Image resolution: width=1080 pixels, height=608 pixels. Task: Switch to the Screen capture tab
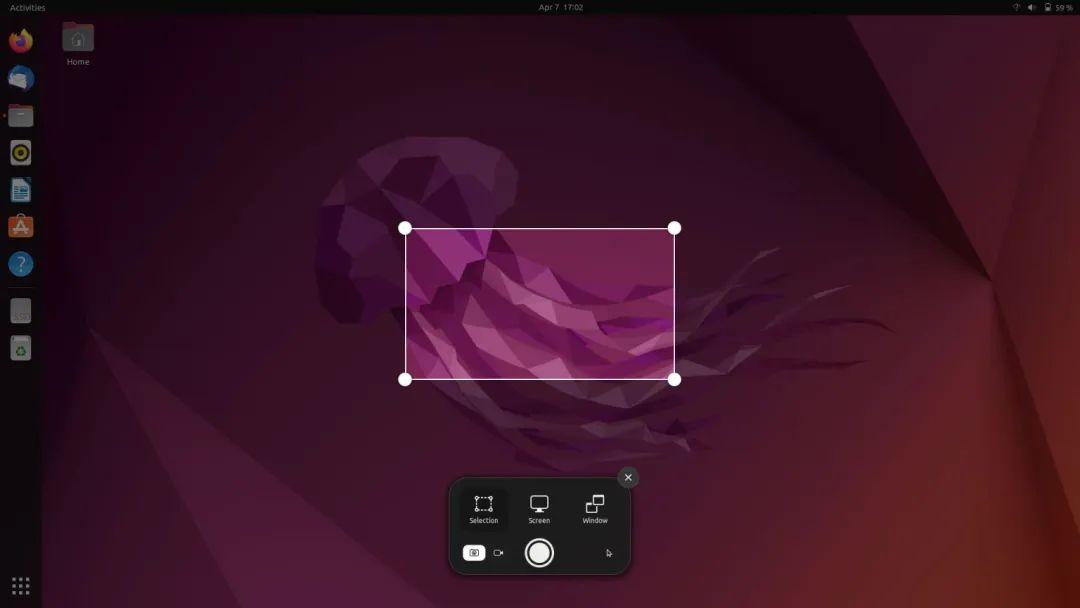(539, 505)
